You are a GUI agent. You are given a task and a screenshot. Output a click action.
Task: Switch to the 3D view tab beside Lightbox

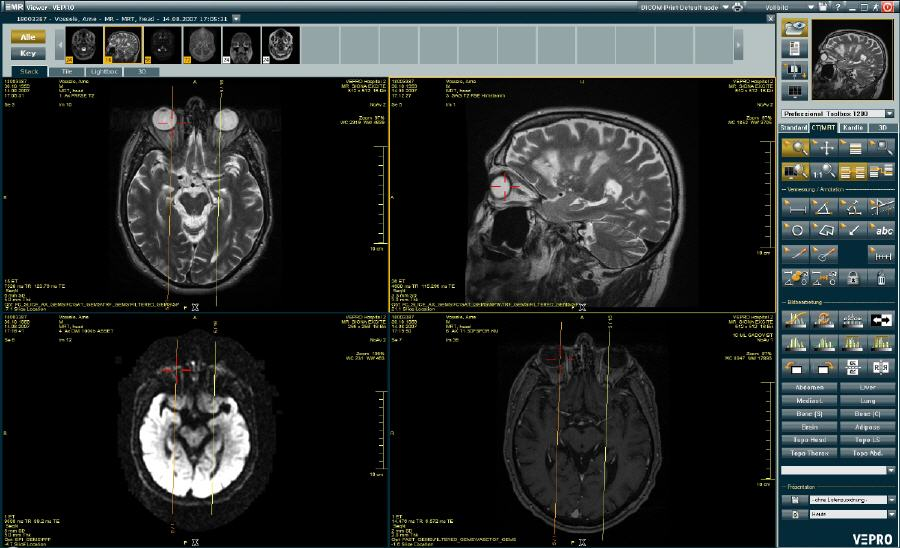[141, 72]
